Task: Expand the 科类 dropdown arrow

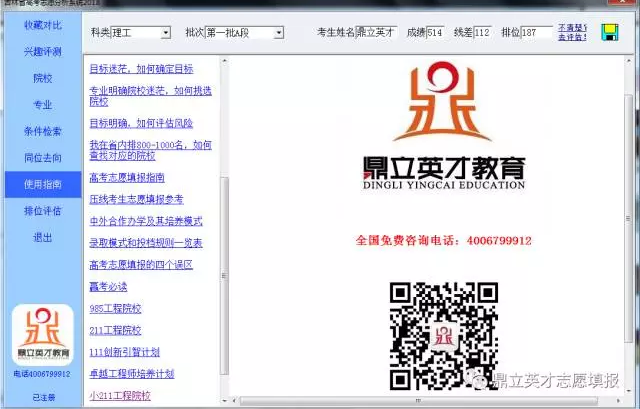Action: (165, 33)
